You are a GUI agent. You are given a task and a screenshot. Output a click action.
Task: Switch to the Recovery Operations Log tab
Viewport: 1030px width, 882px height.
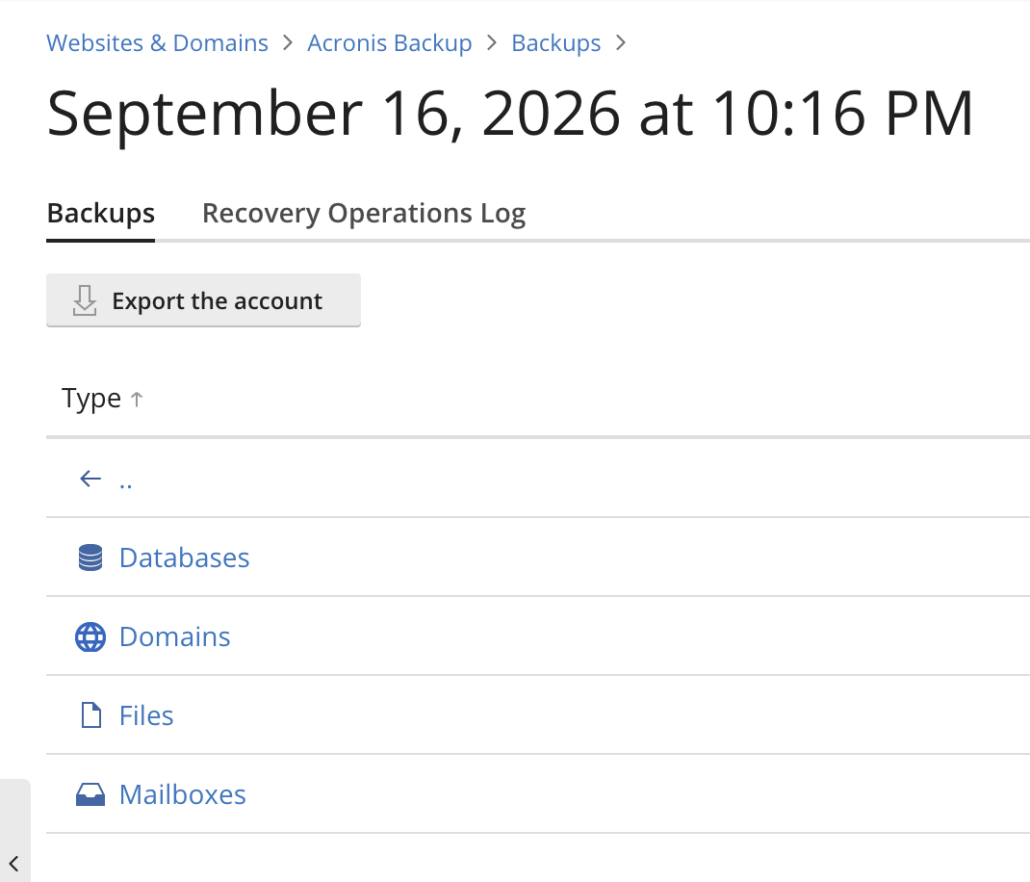364,213
